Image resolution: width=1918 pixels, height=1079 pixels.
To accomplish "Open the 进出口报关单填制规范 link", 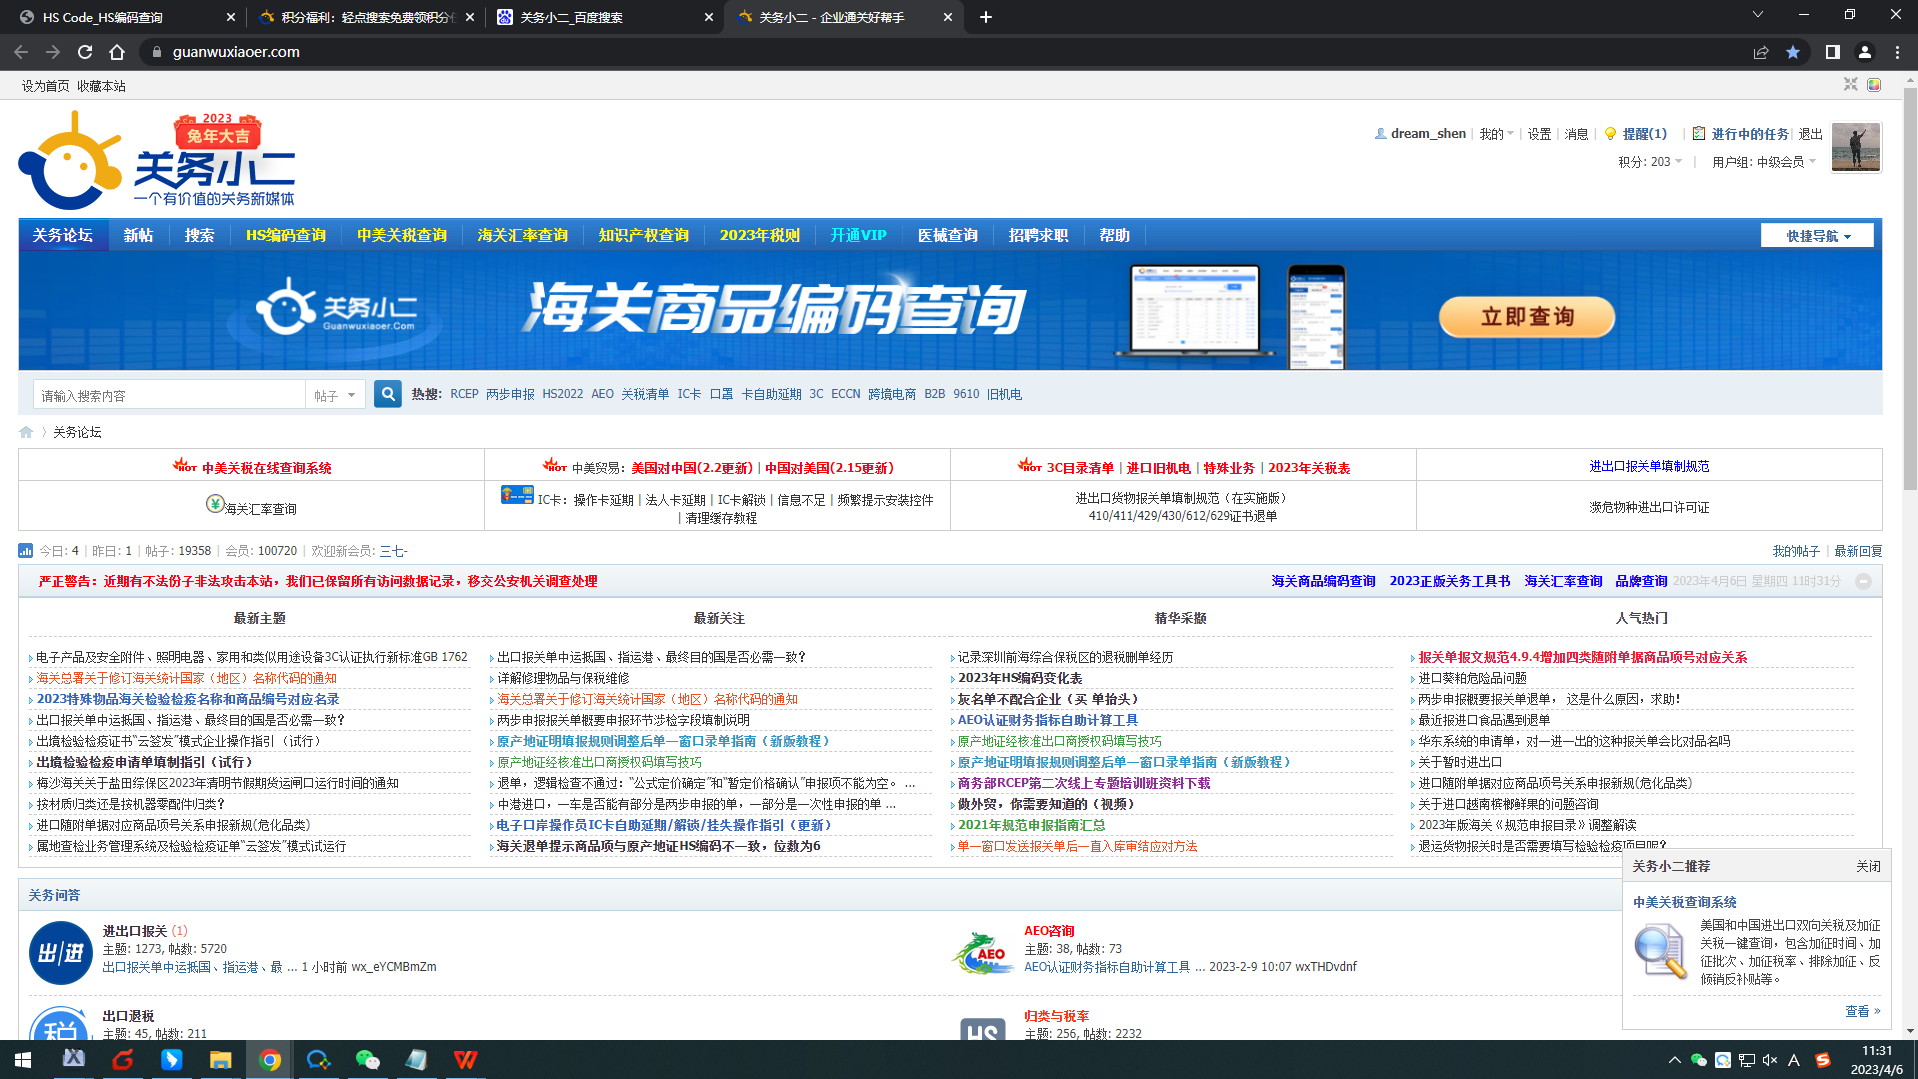I will pos(1649,466).
